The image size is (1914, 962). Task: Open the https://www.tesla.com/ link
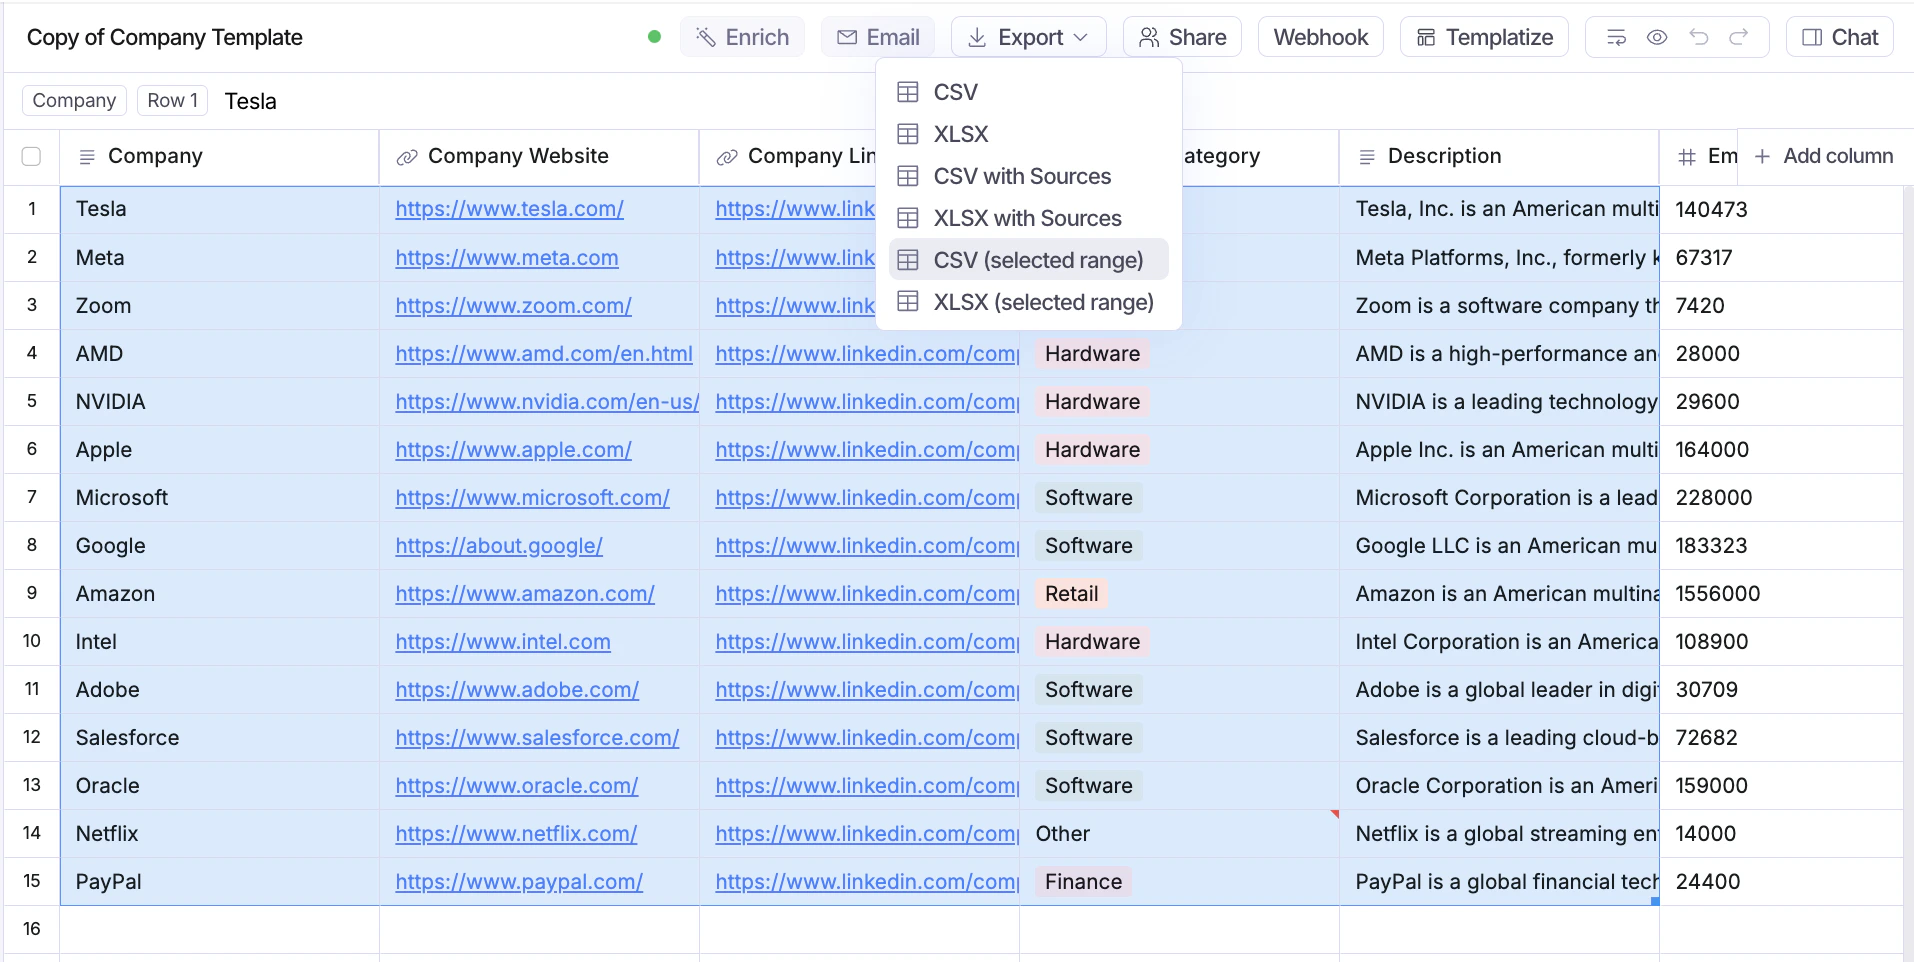510,209
